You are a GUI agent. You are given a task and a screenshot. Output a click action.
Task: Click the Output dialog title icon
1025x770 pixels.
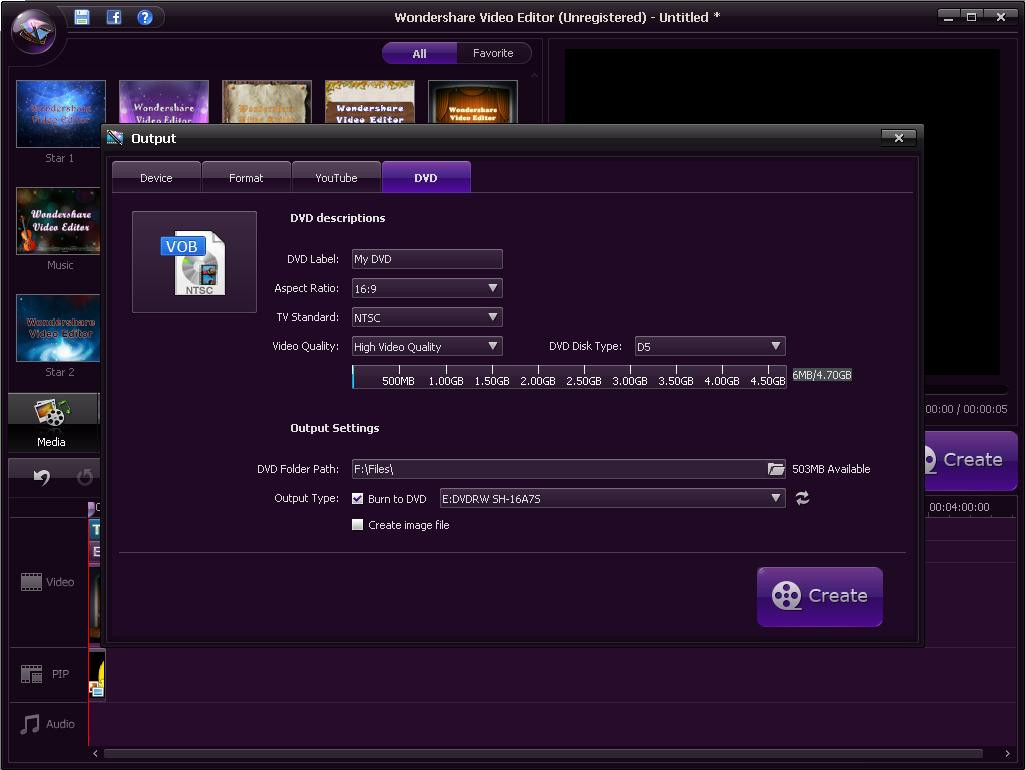(115, 137)
